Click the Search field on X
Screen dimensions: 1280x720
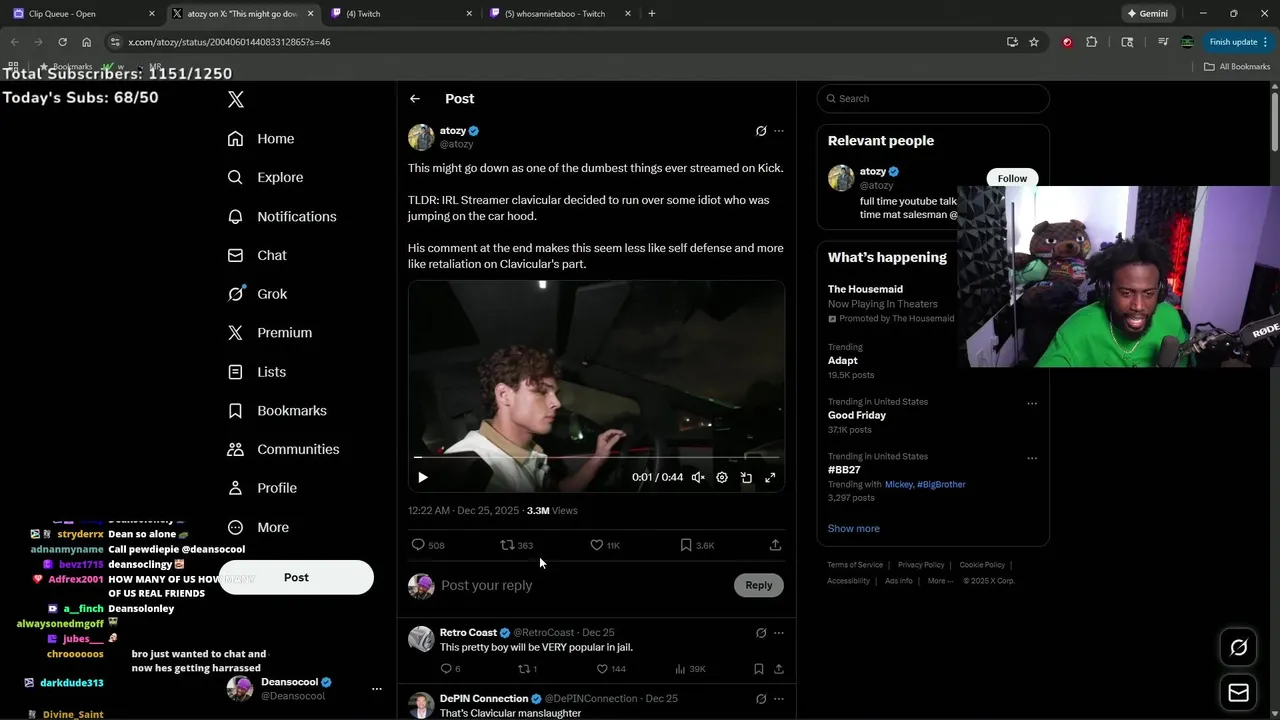click(933, 99)
